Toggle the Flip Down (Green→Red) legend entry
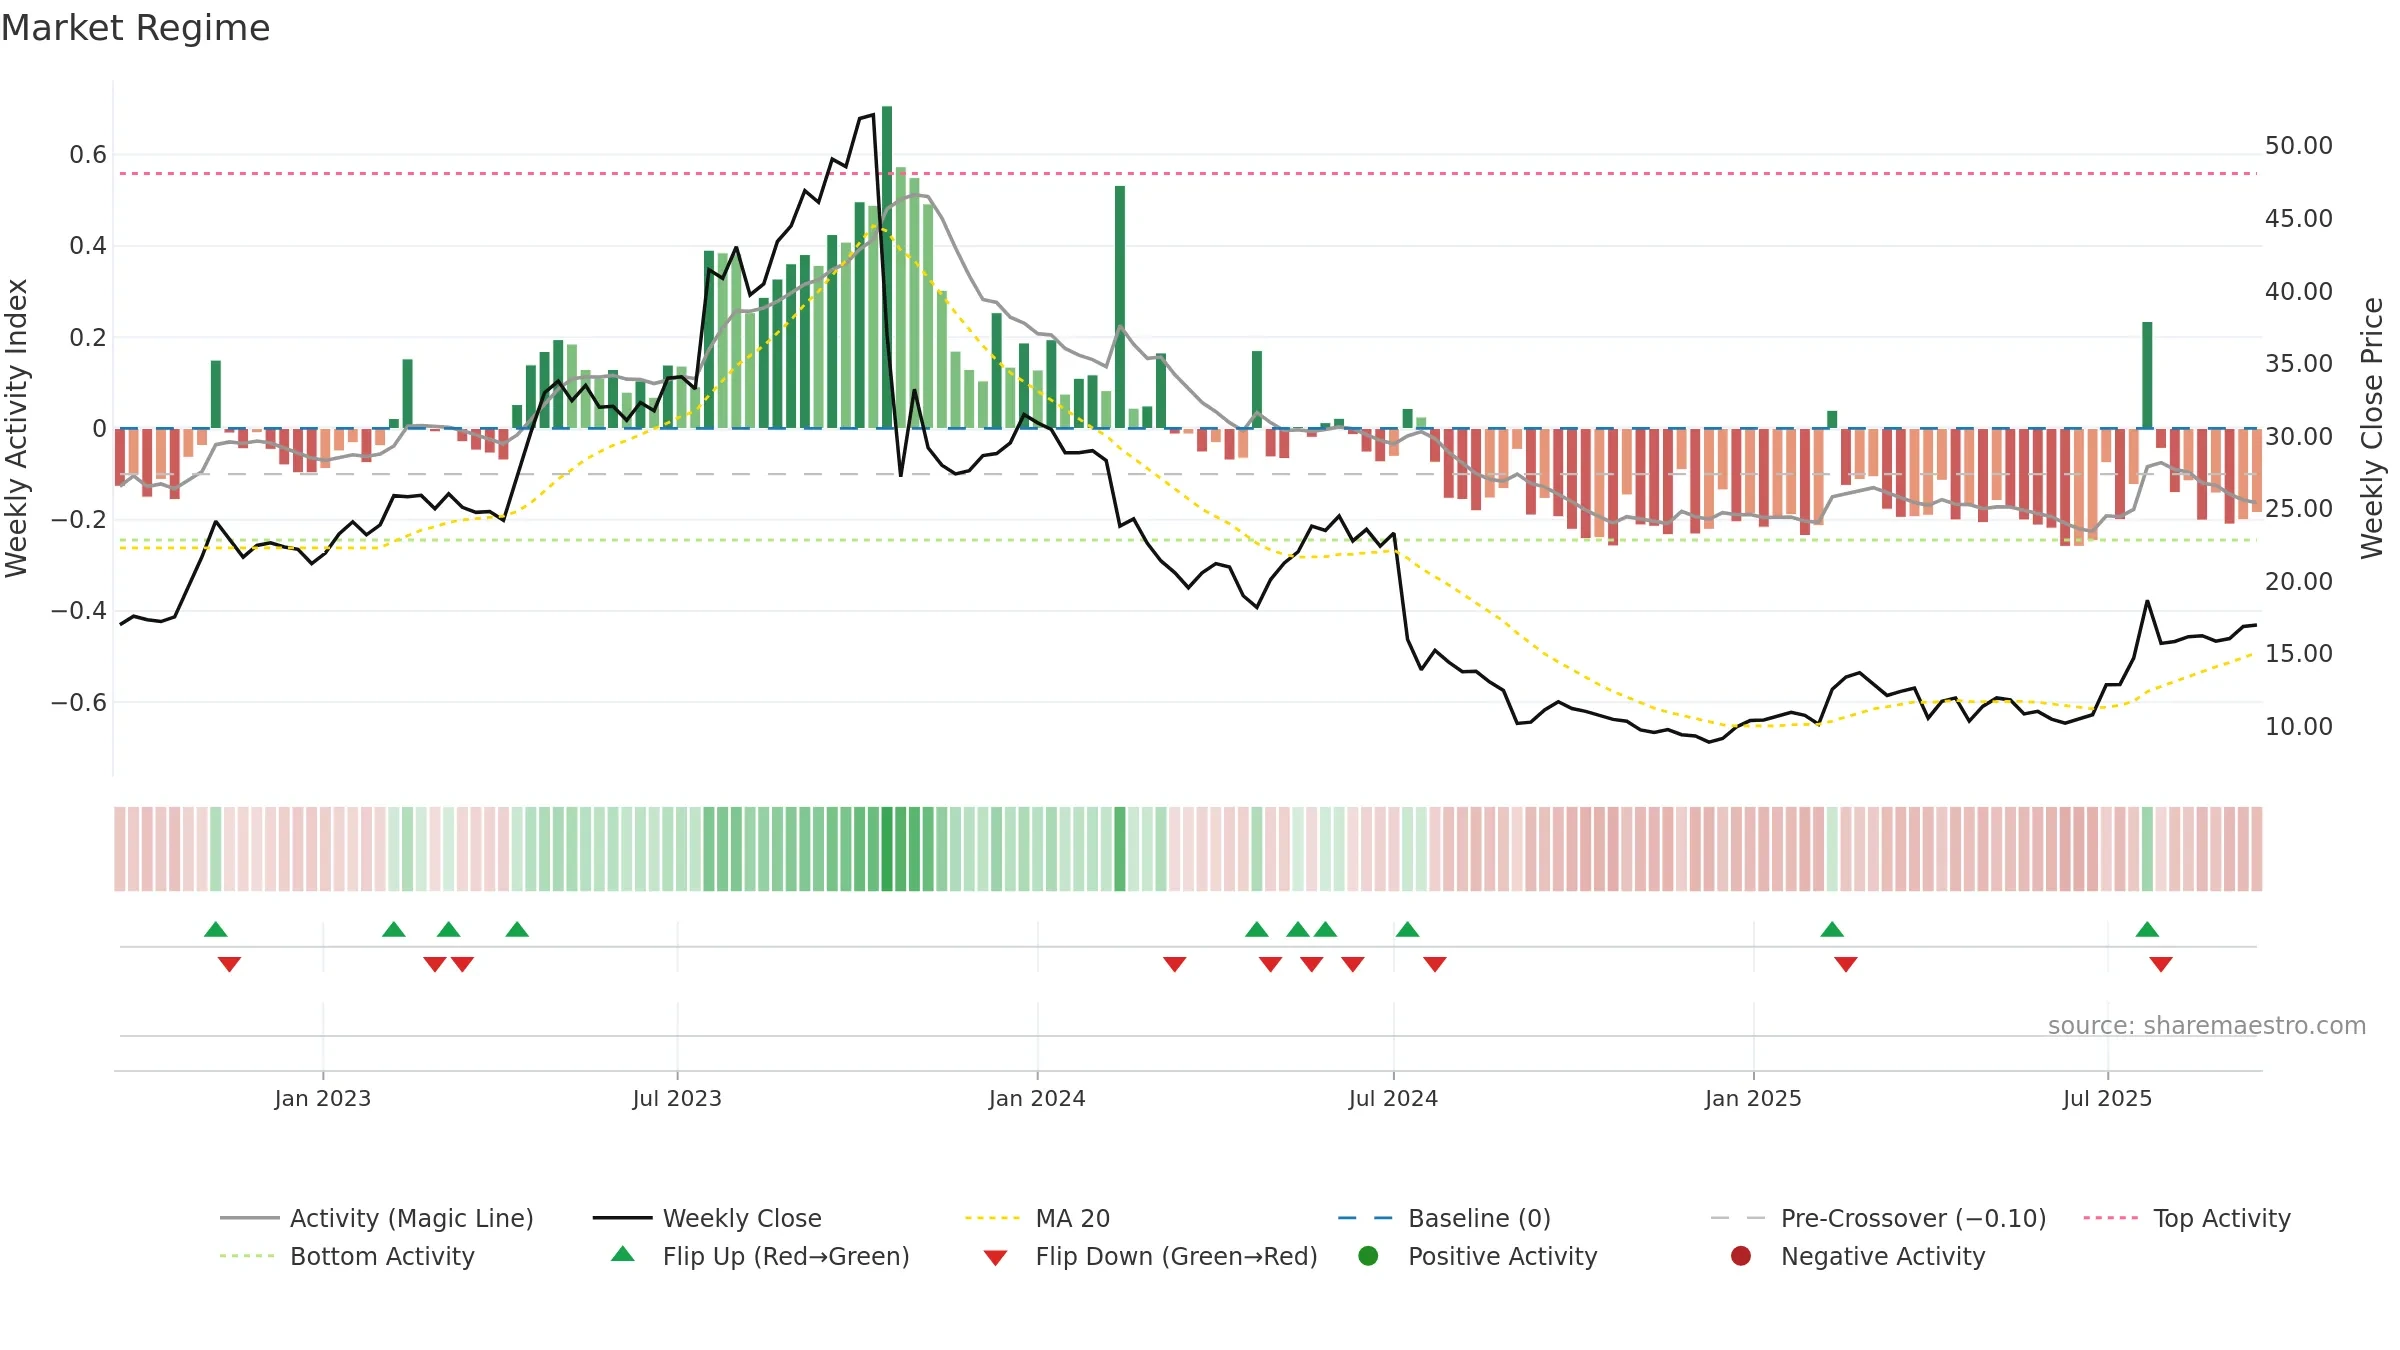Viewport: 2400px width, 1350px height. click(1150, 1256)
